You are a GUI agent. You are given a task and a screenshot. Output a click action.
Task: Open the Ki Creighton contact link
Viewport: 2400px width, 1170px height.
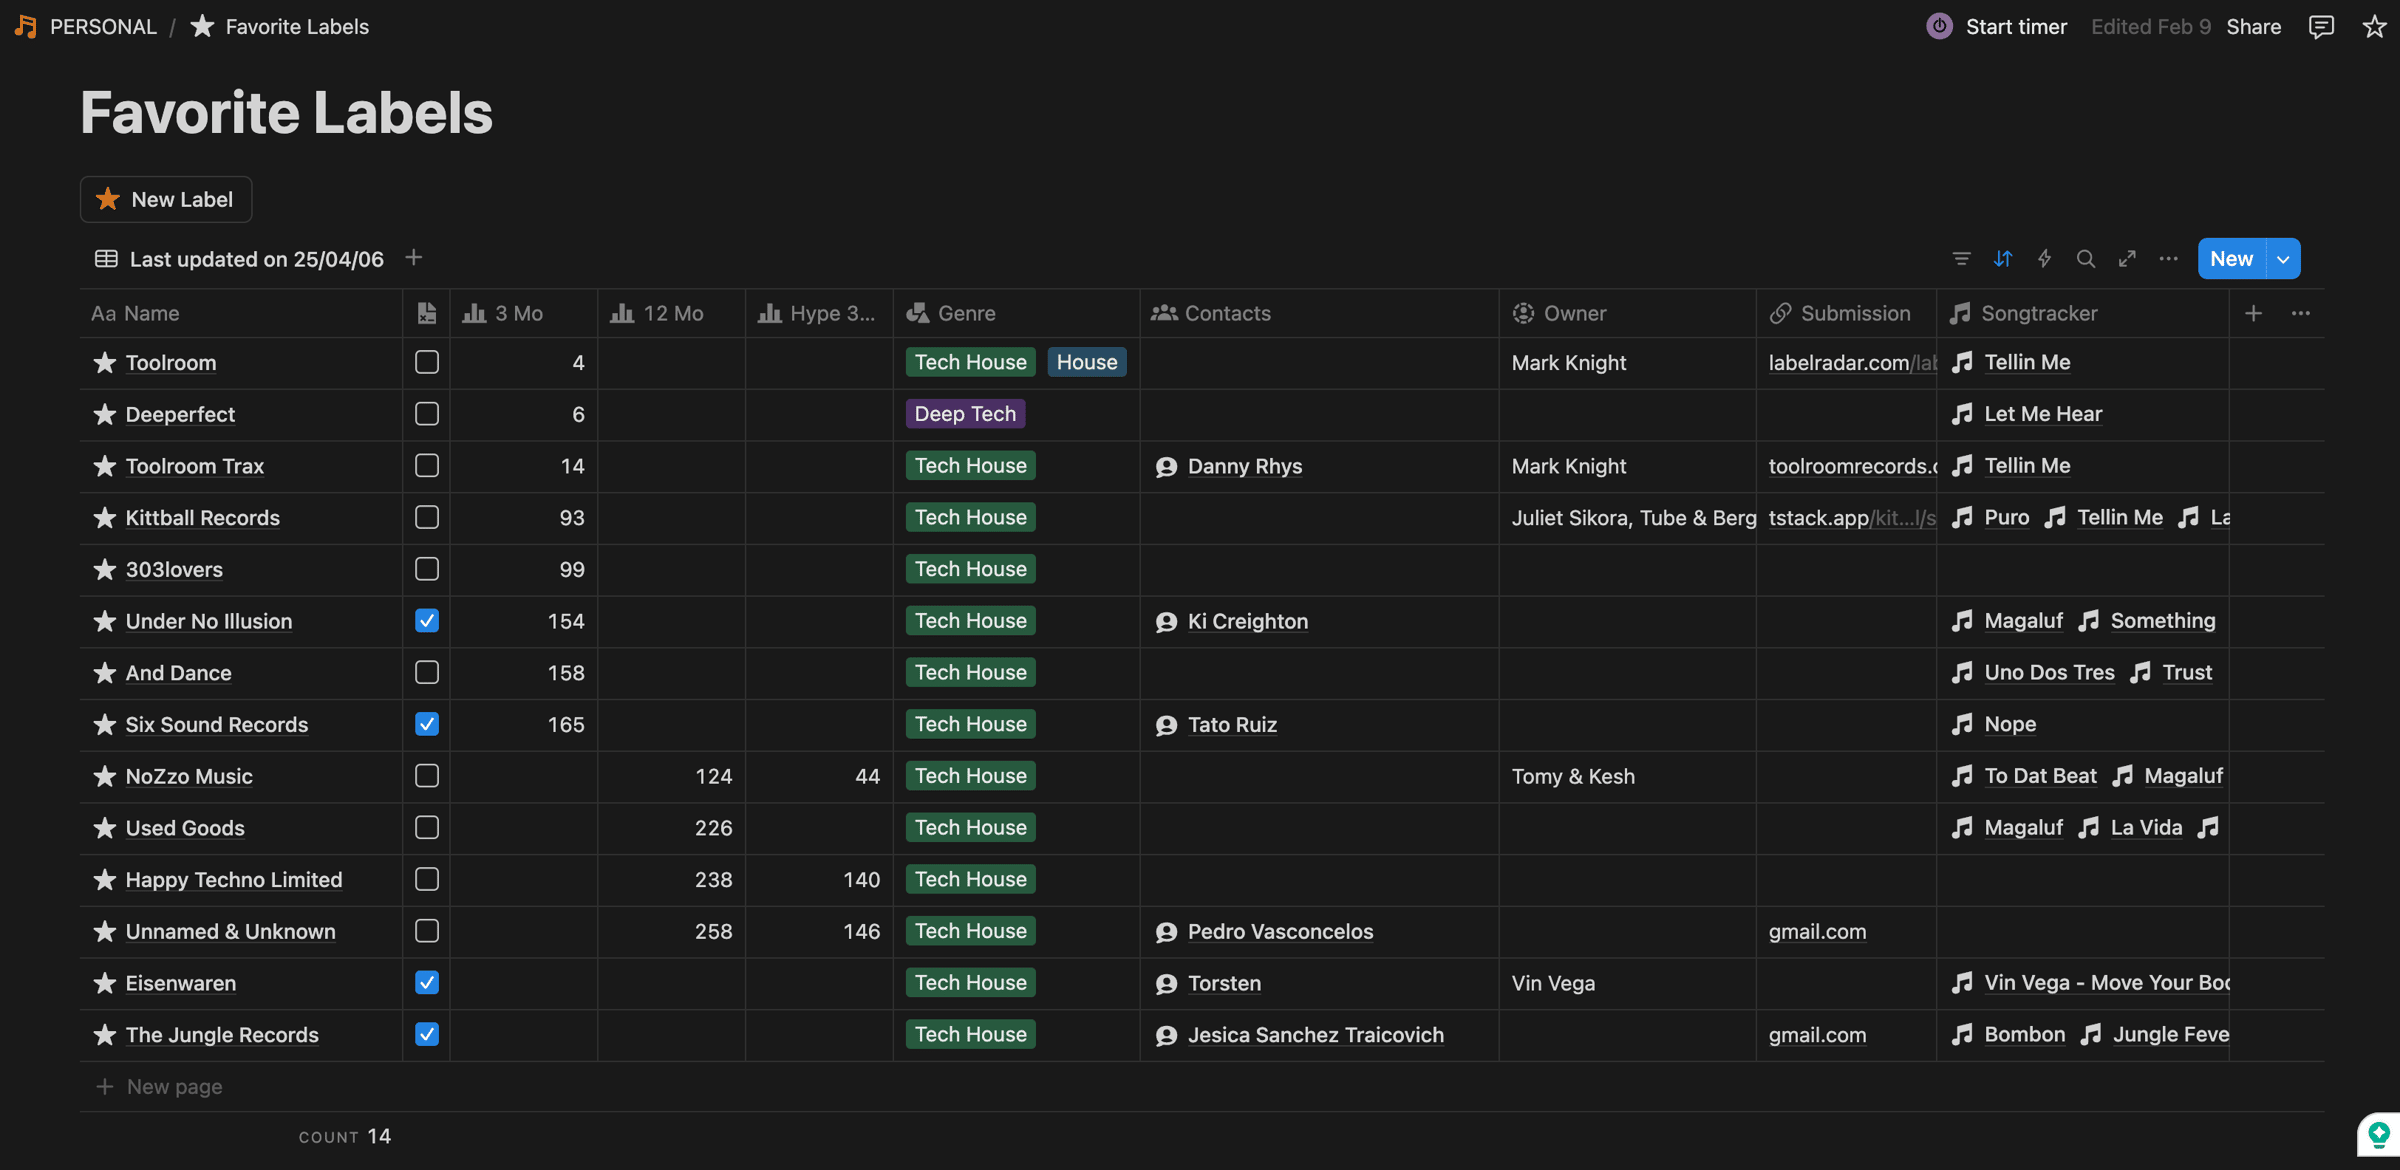(x=1247, y=621)
